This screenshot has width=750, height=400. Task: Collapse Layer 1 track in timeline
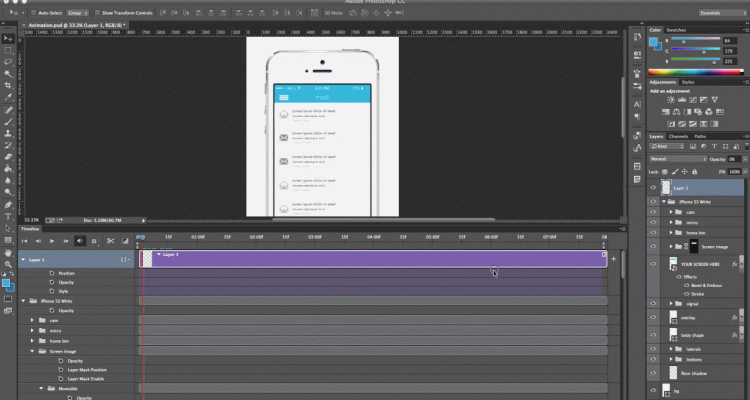coord(23,259)
